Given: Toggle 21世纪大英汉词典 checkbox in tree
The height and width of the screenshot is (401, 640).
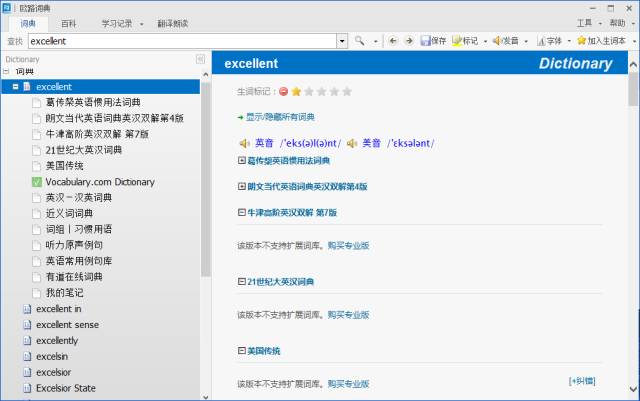Looking at the screenshot, I should pyautogui.click(x=37, y=150).
